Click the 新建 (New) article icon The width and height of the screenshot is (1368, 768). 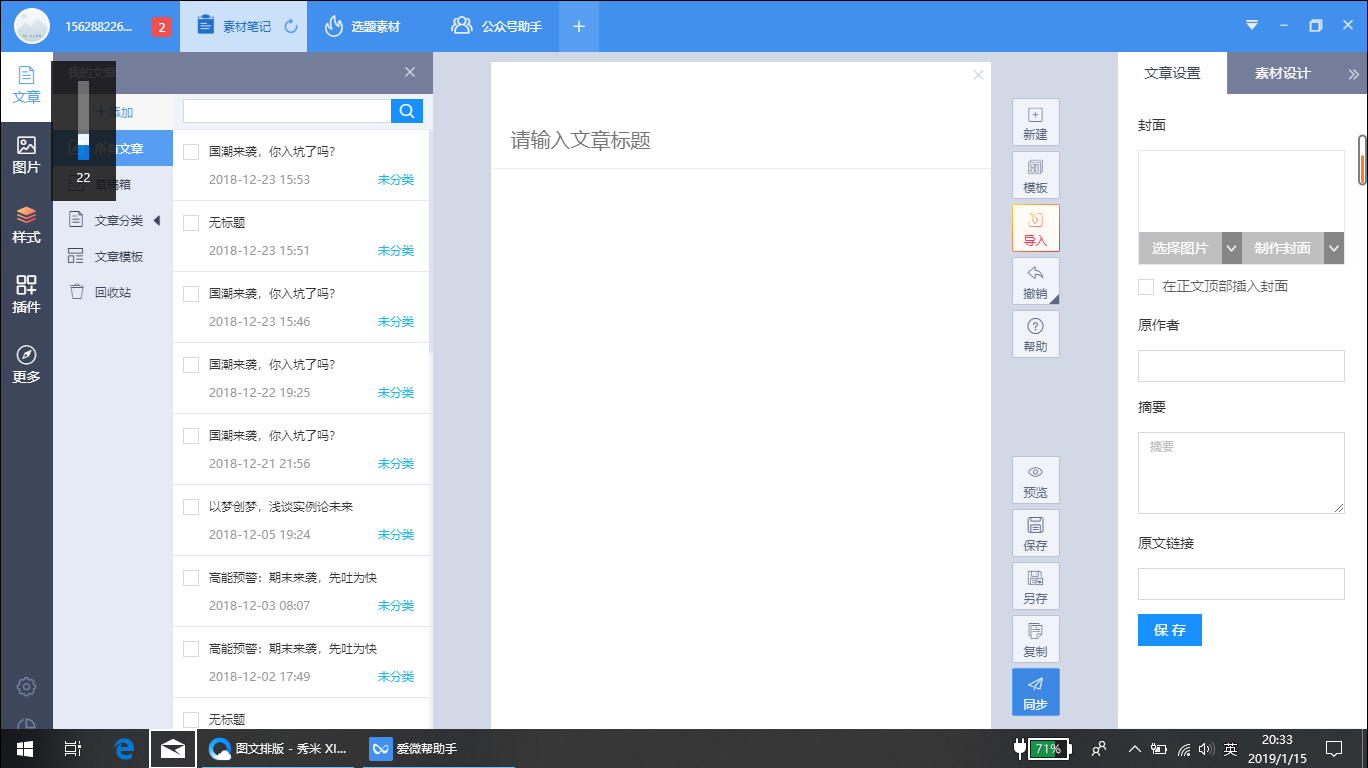(1035, 122)
